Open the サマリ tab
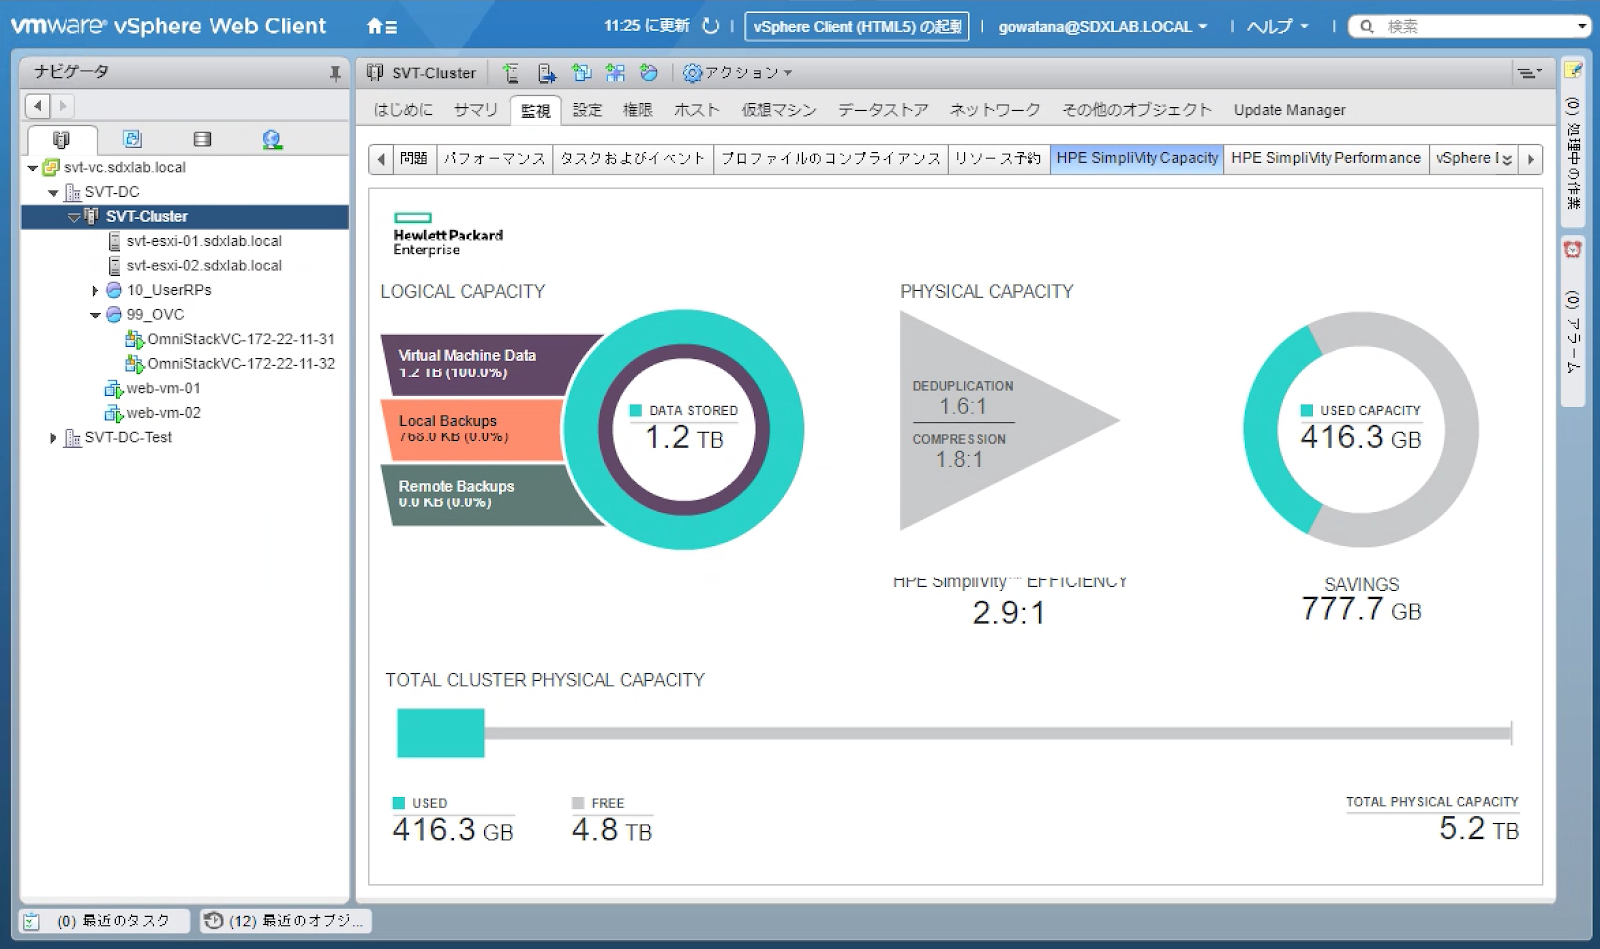Screen dimensions: 1600x949 (x=475, y=110)
